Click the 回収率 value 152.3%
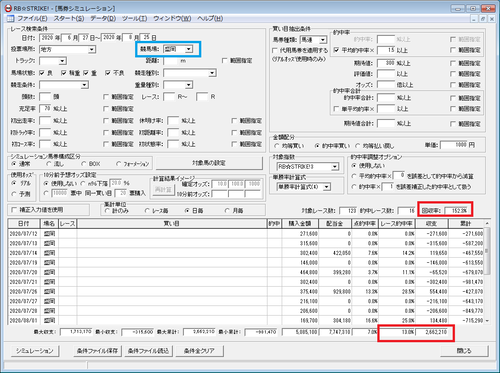 456,211
